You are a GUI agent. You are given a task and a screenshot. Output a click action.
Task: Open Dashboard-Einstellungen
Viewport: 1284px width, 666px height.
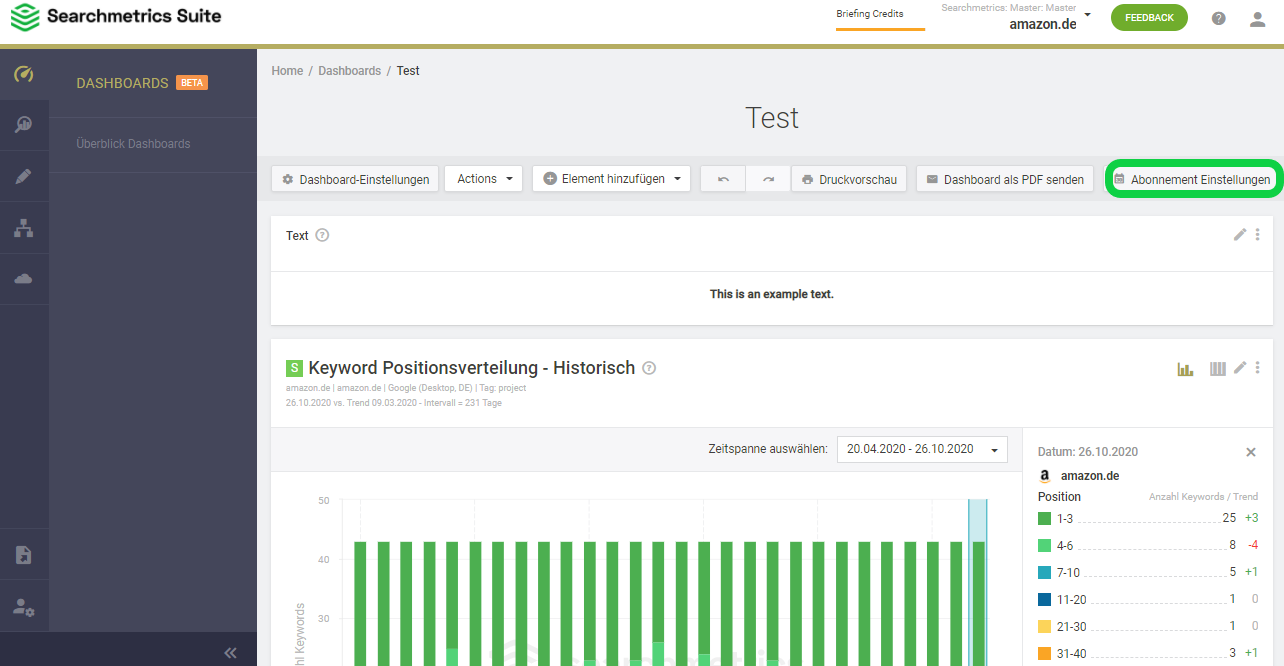pos(355,179)
